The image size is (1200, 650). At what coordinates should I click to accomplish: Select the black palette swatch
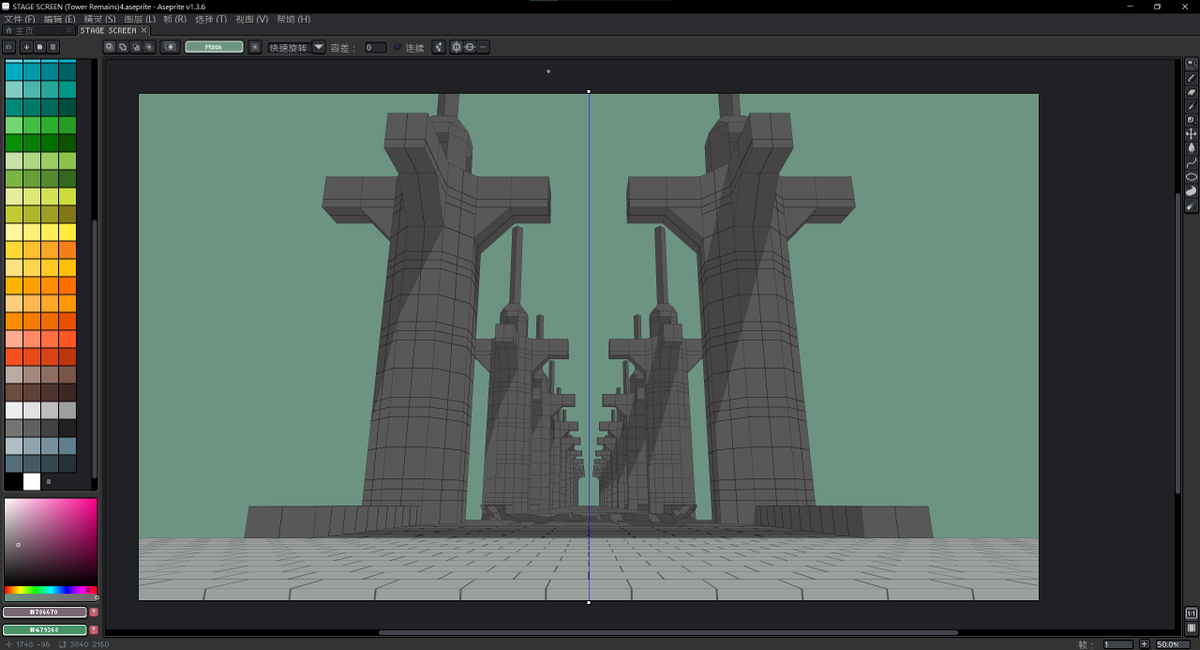[13, 481]
